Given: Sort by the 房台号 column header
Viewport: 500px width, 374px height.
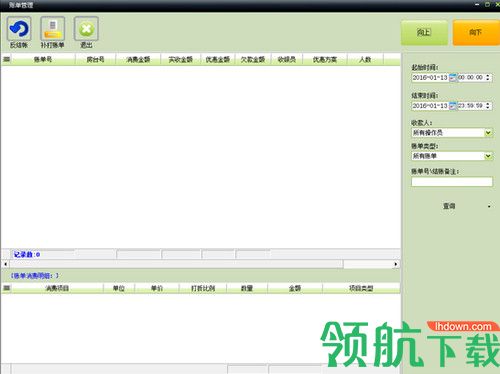Looking at the screenshot, I should pos(95,59).
